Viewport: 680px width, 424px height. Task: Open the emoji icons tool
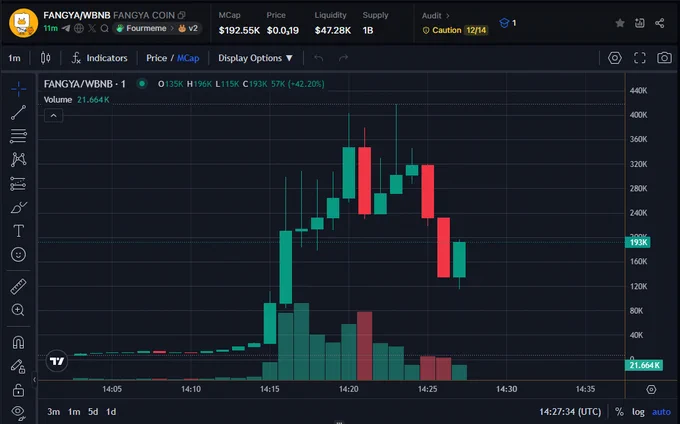[x=18, y=254]
